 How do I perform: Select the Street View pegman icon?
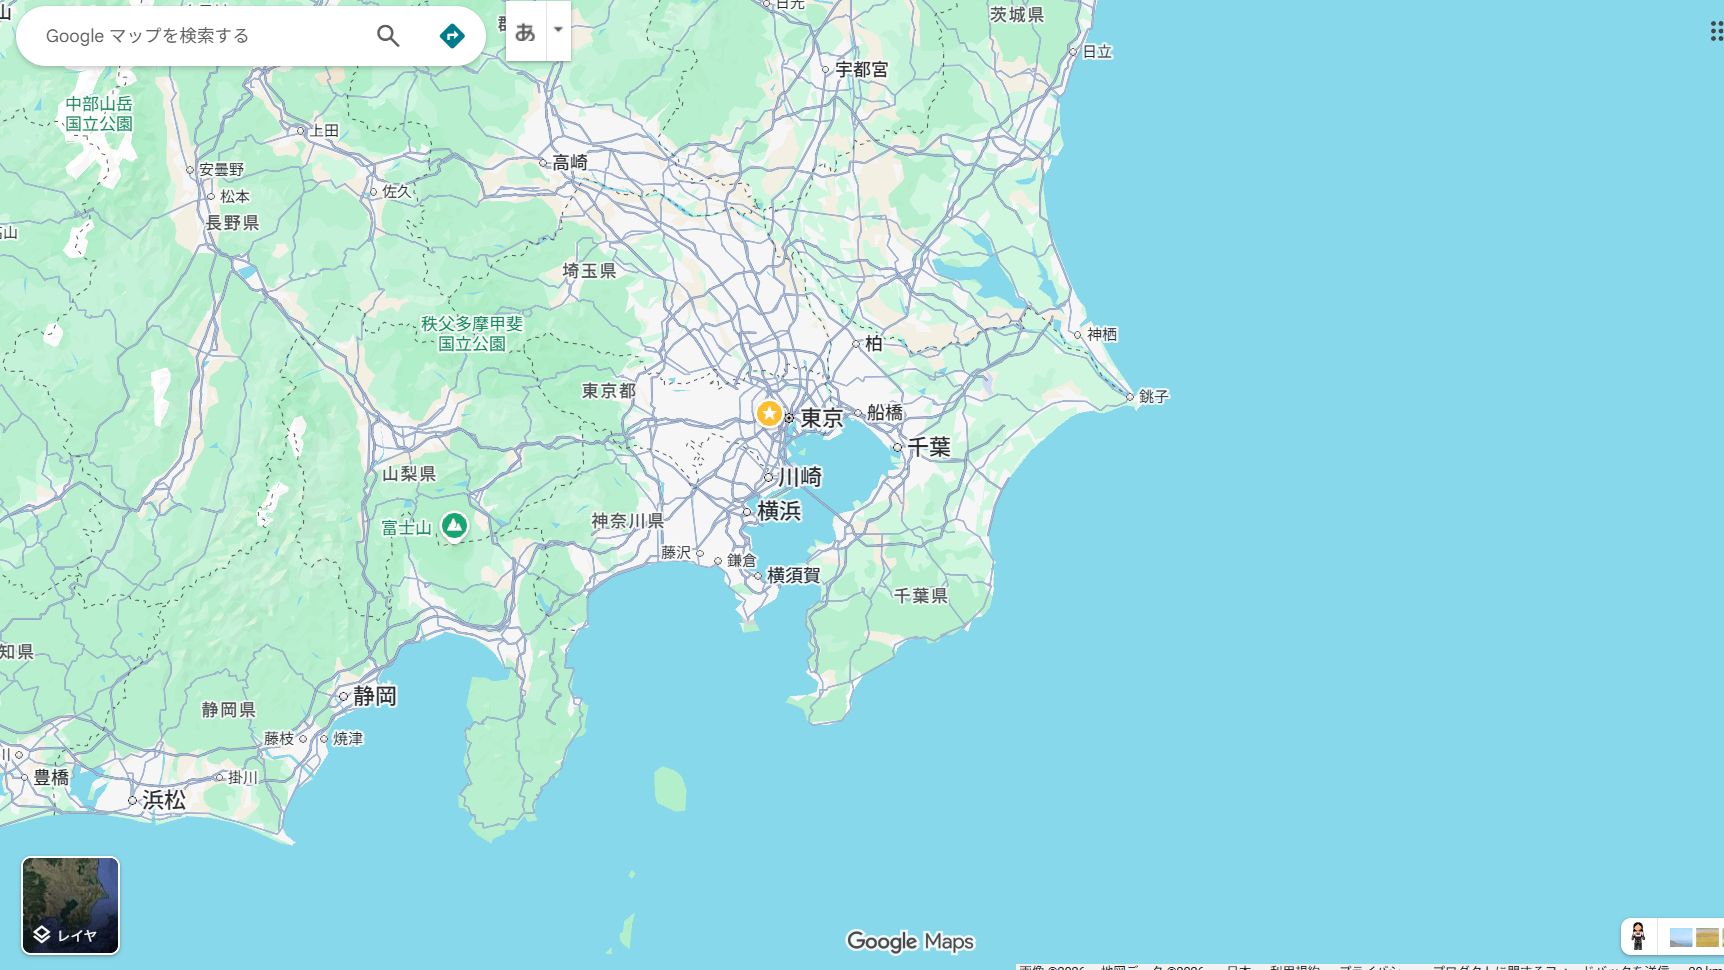coord(1638,937)
